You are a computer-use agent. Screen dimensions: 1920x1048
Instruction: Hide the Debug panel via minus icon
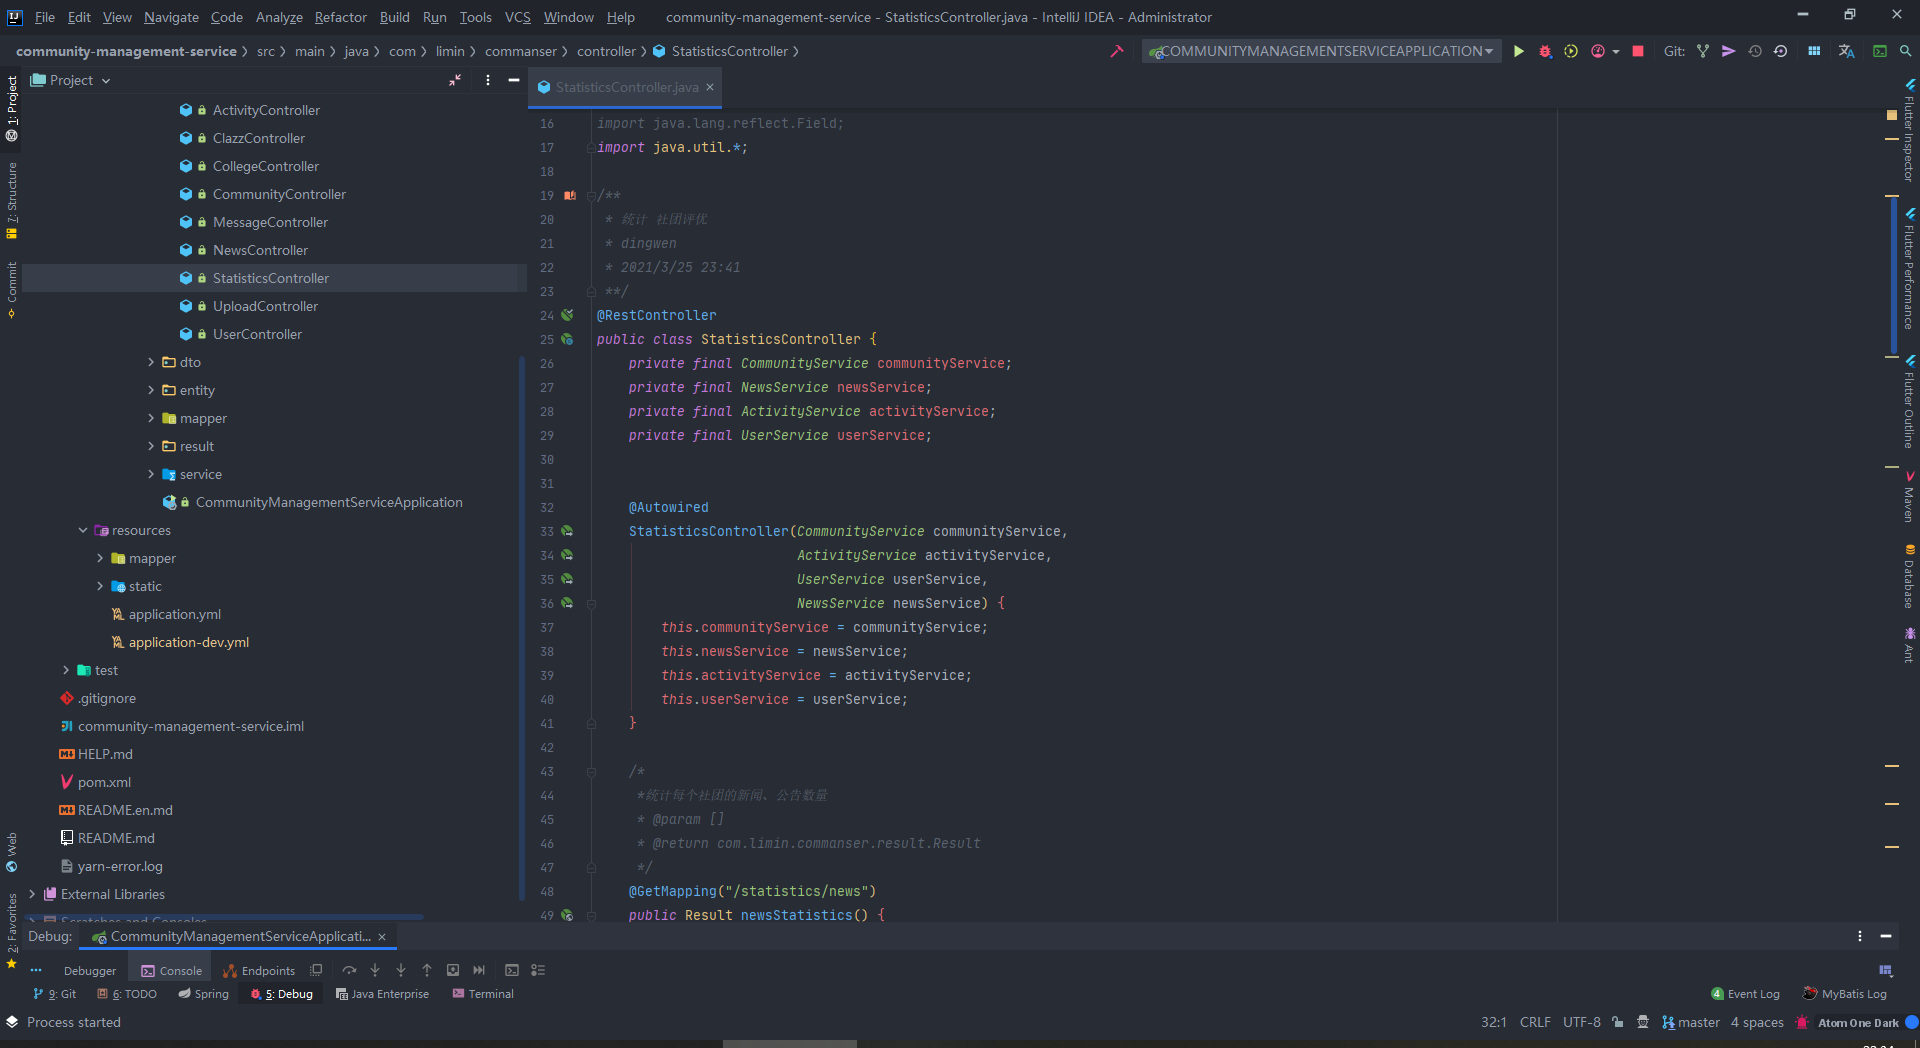tap(1886, 936)
